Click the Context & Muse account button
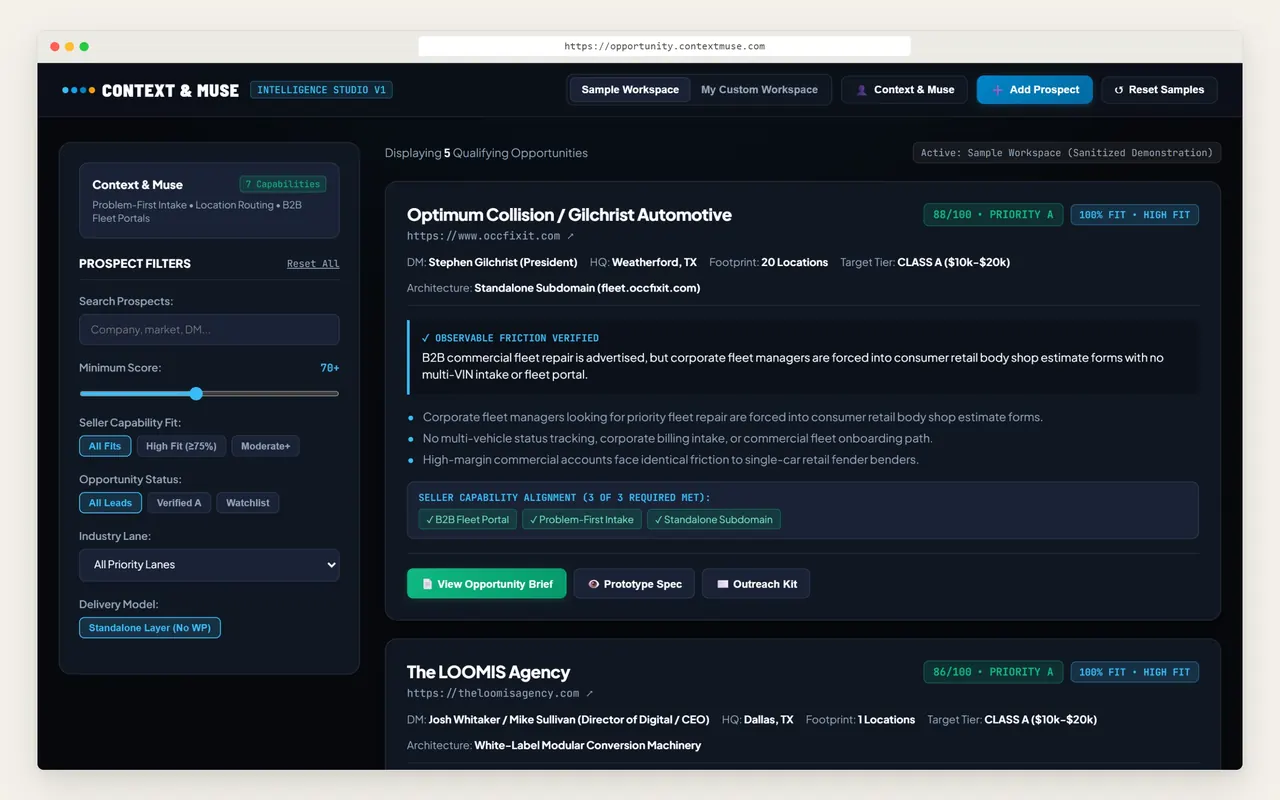 pyautogui.click(x=904, y=90)
